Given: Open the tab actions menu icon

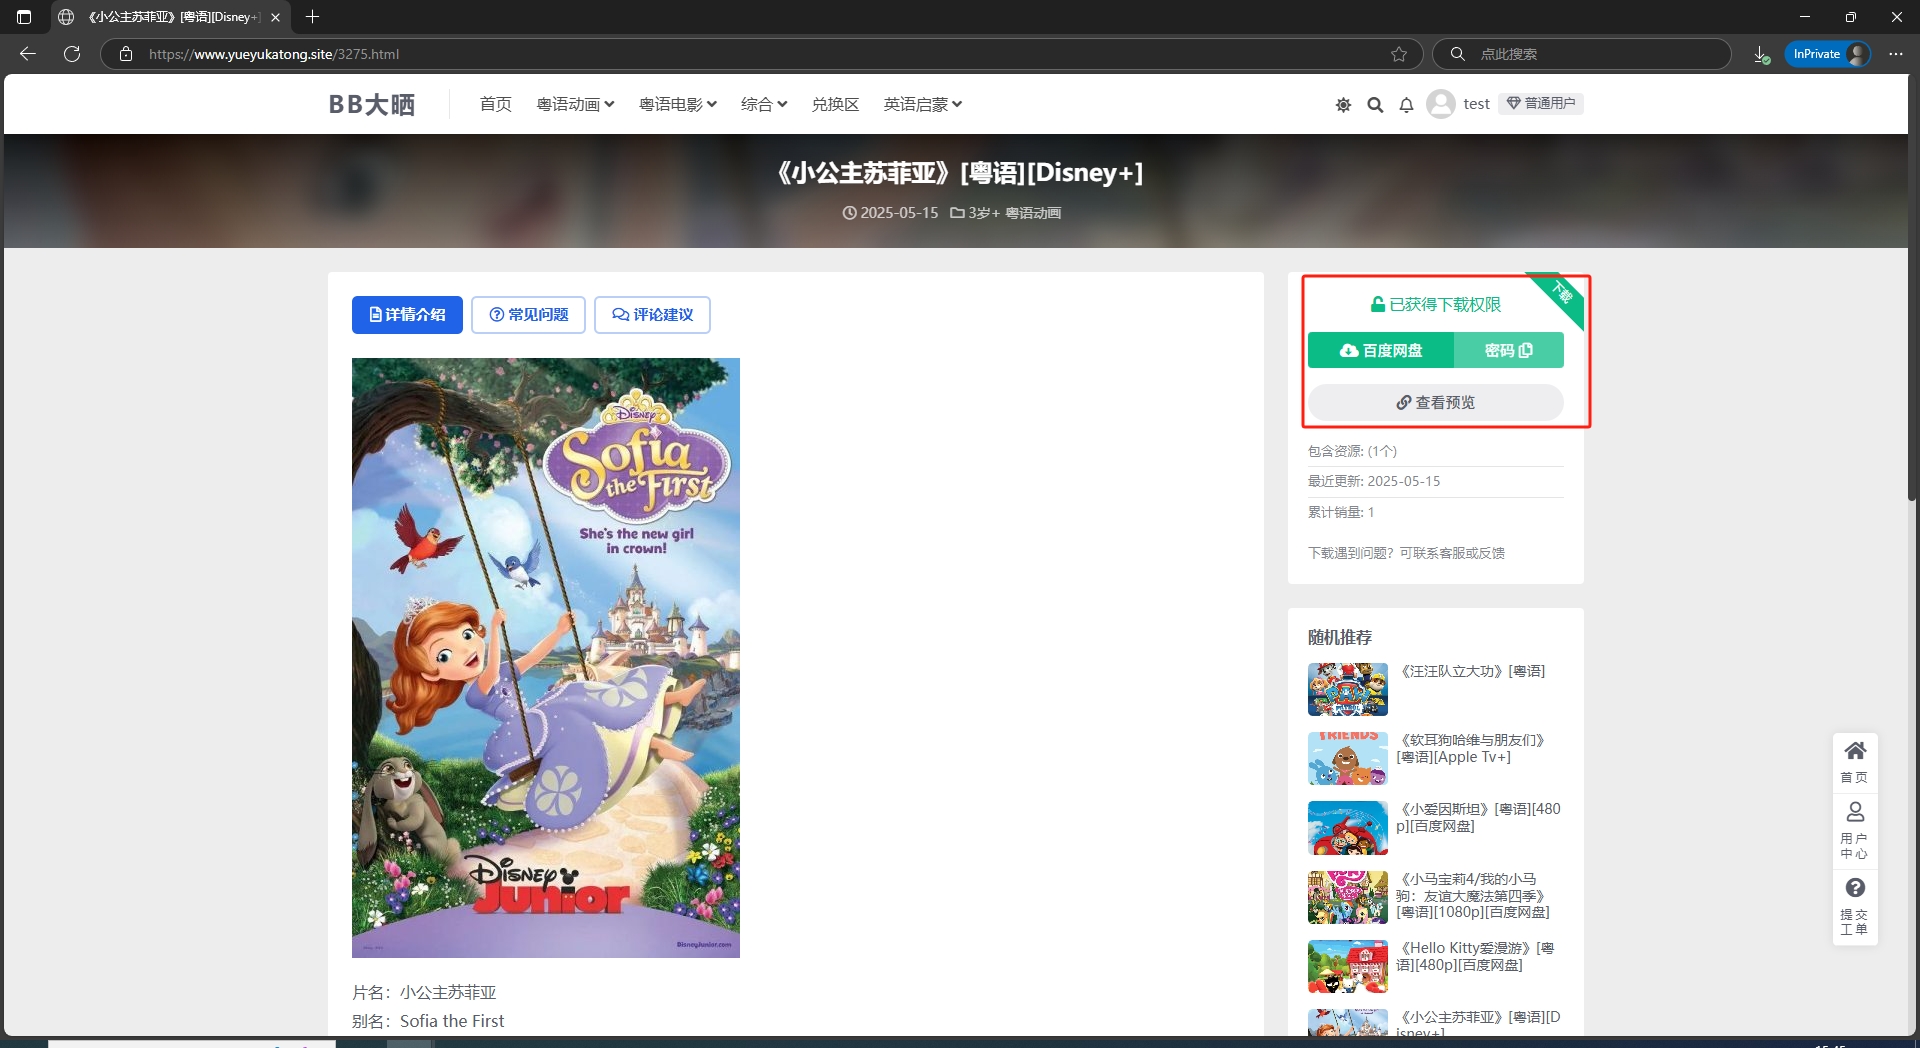Looking at the screenshot, I should click(x=24, y=17).
